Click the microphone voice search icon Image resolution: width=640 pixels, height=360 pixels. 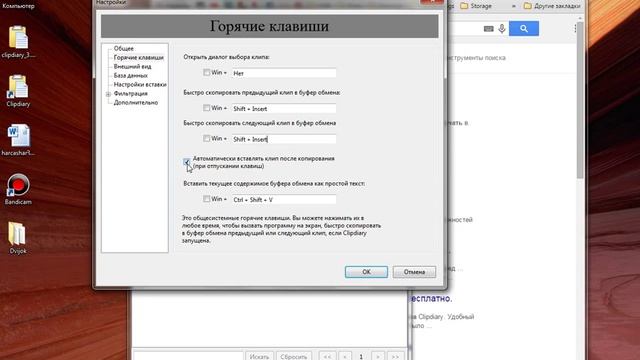pos(502,29)
